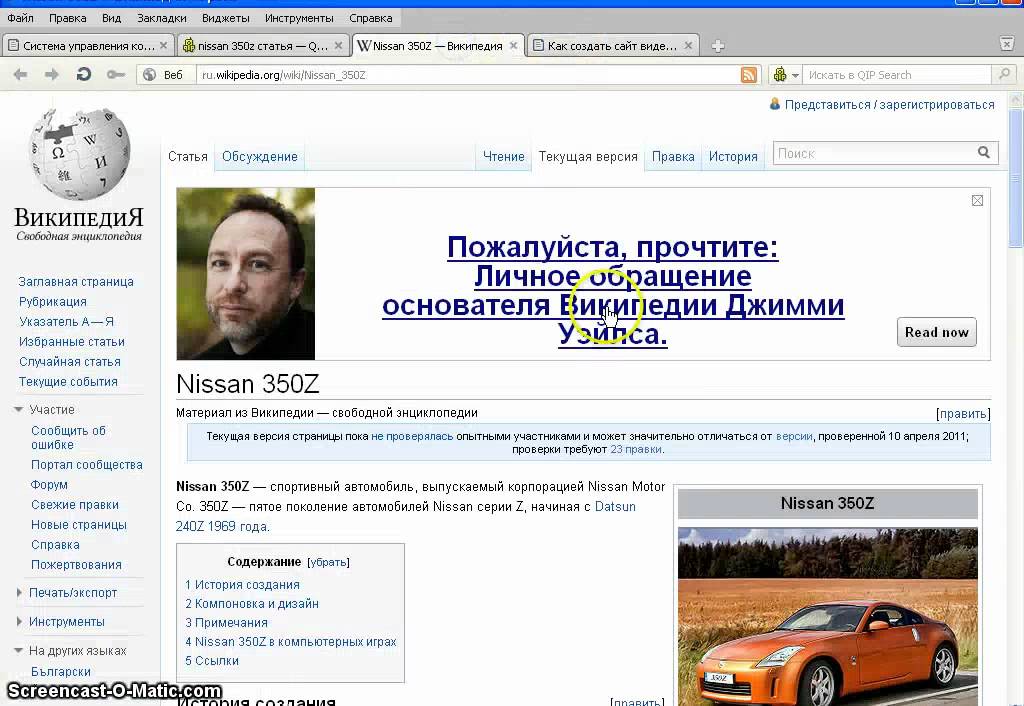
Task: Open the Правка menu
Action: 68,18
